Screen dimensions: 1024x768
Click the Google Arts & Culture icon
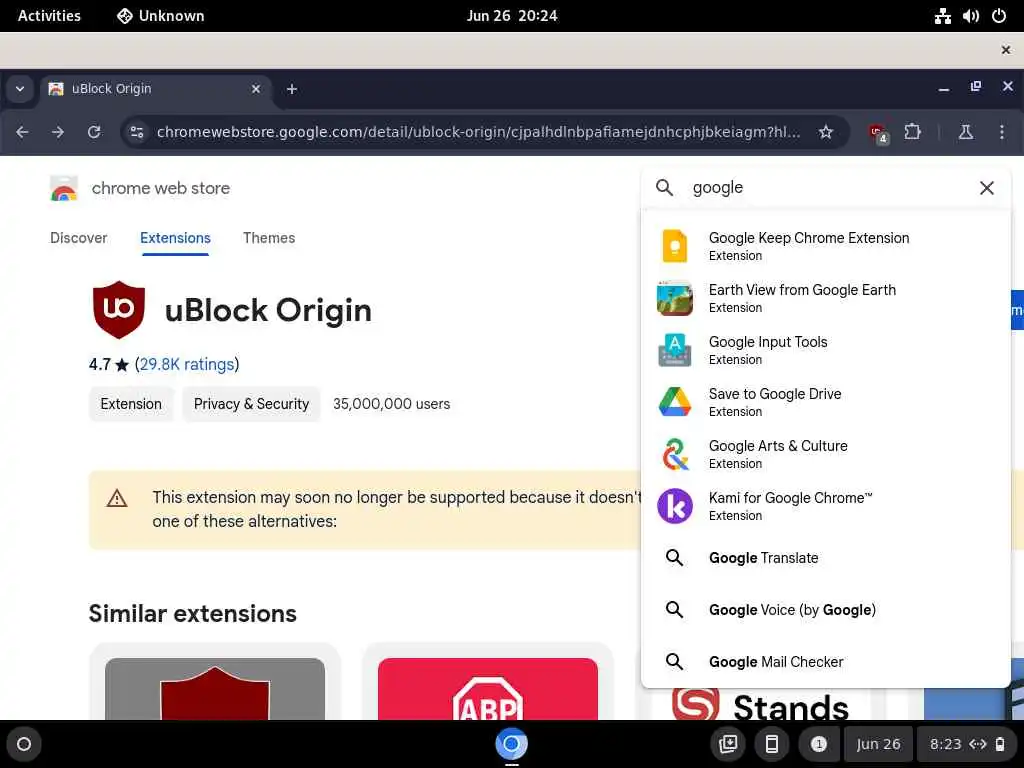675,454
